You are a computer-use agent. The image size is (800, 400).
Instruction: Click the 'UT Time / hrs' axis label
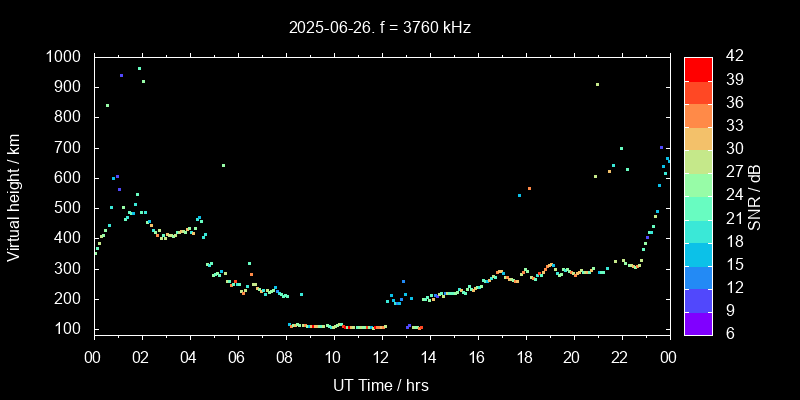pos(380,384)
